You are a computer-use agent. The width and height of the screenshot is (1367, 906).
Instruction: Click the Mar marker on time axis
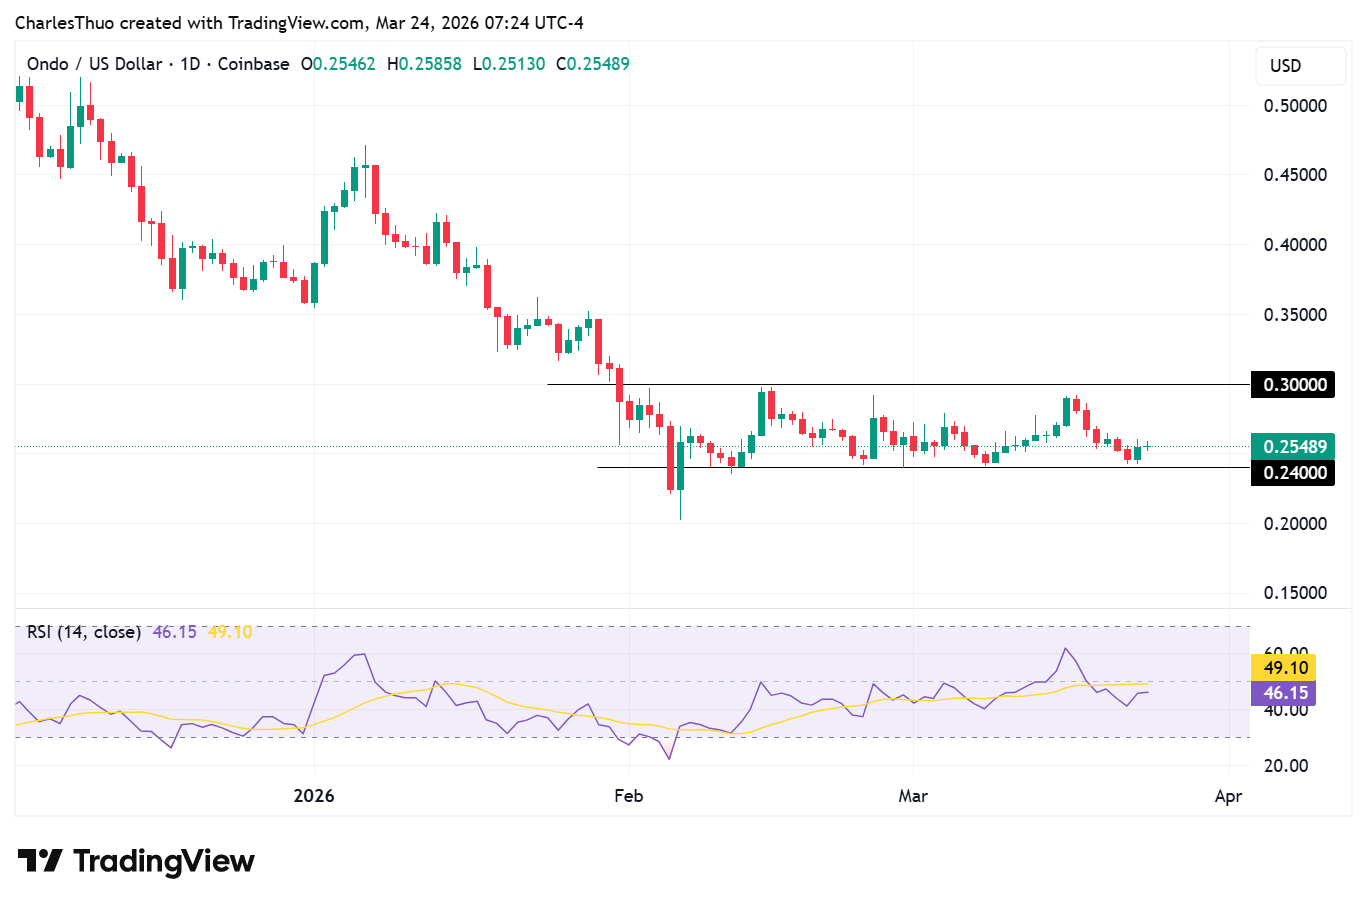[x=912, y=796]
